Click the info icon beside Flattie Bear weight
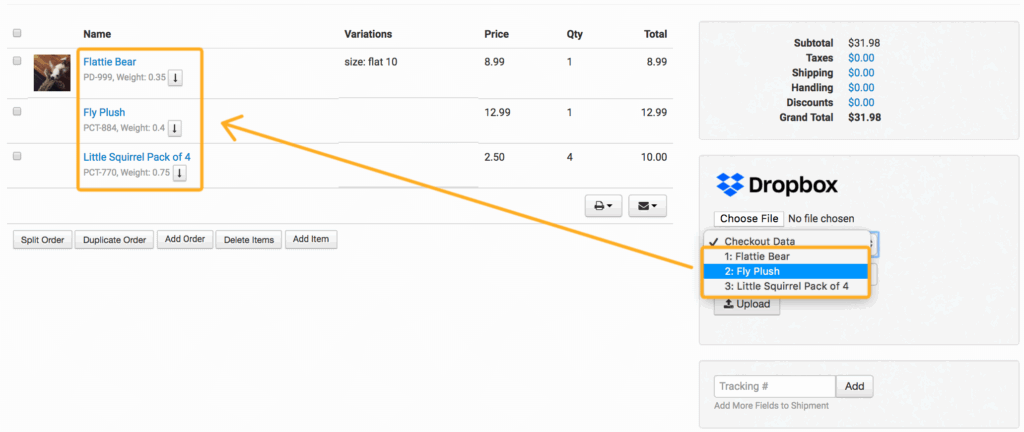 point(175,78)
